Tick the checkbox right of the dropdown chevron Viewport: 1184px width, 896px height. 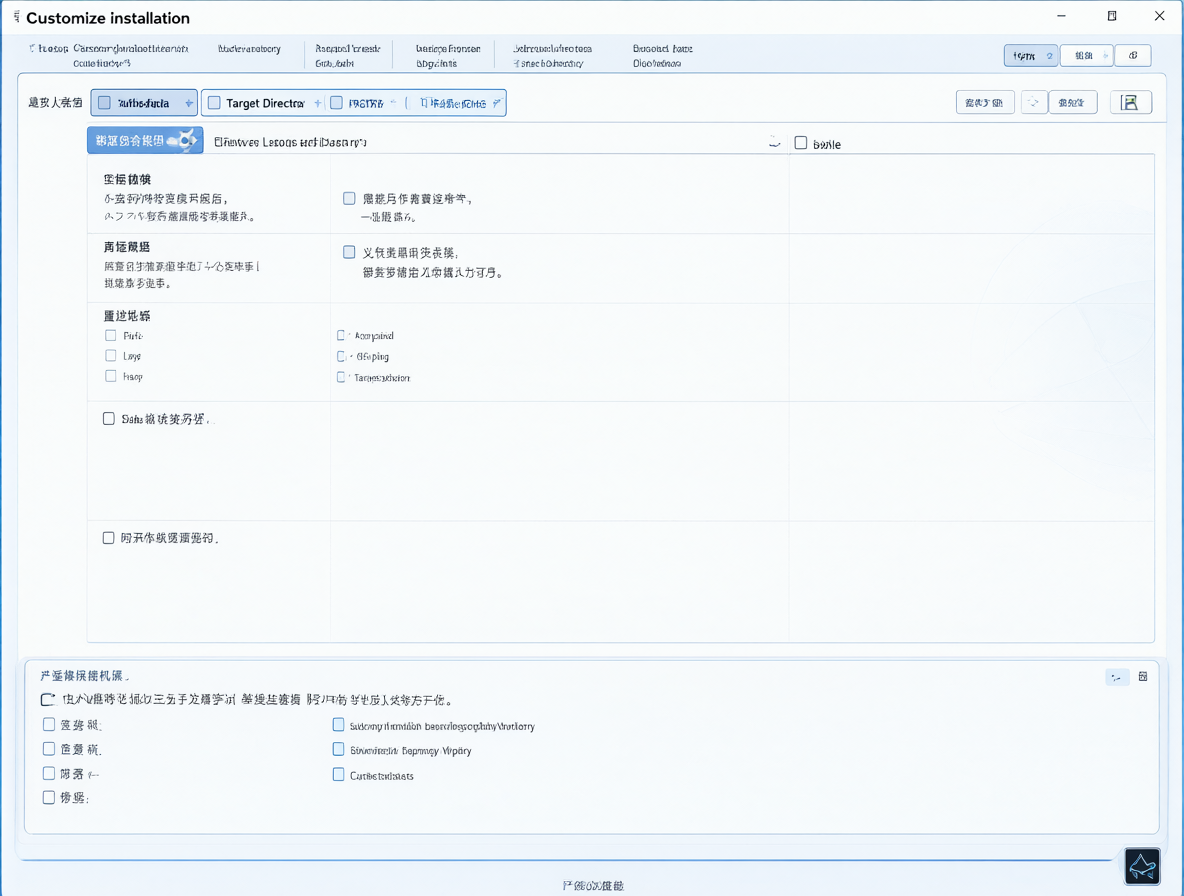(x=800, y=143)
